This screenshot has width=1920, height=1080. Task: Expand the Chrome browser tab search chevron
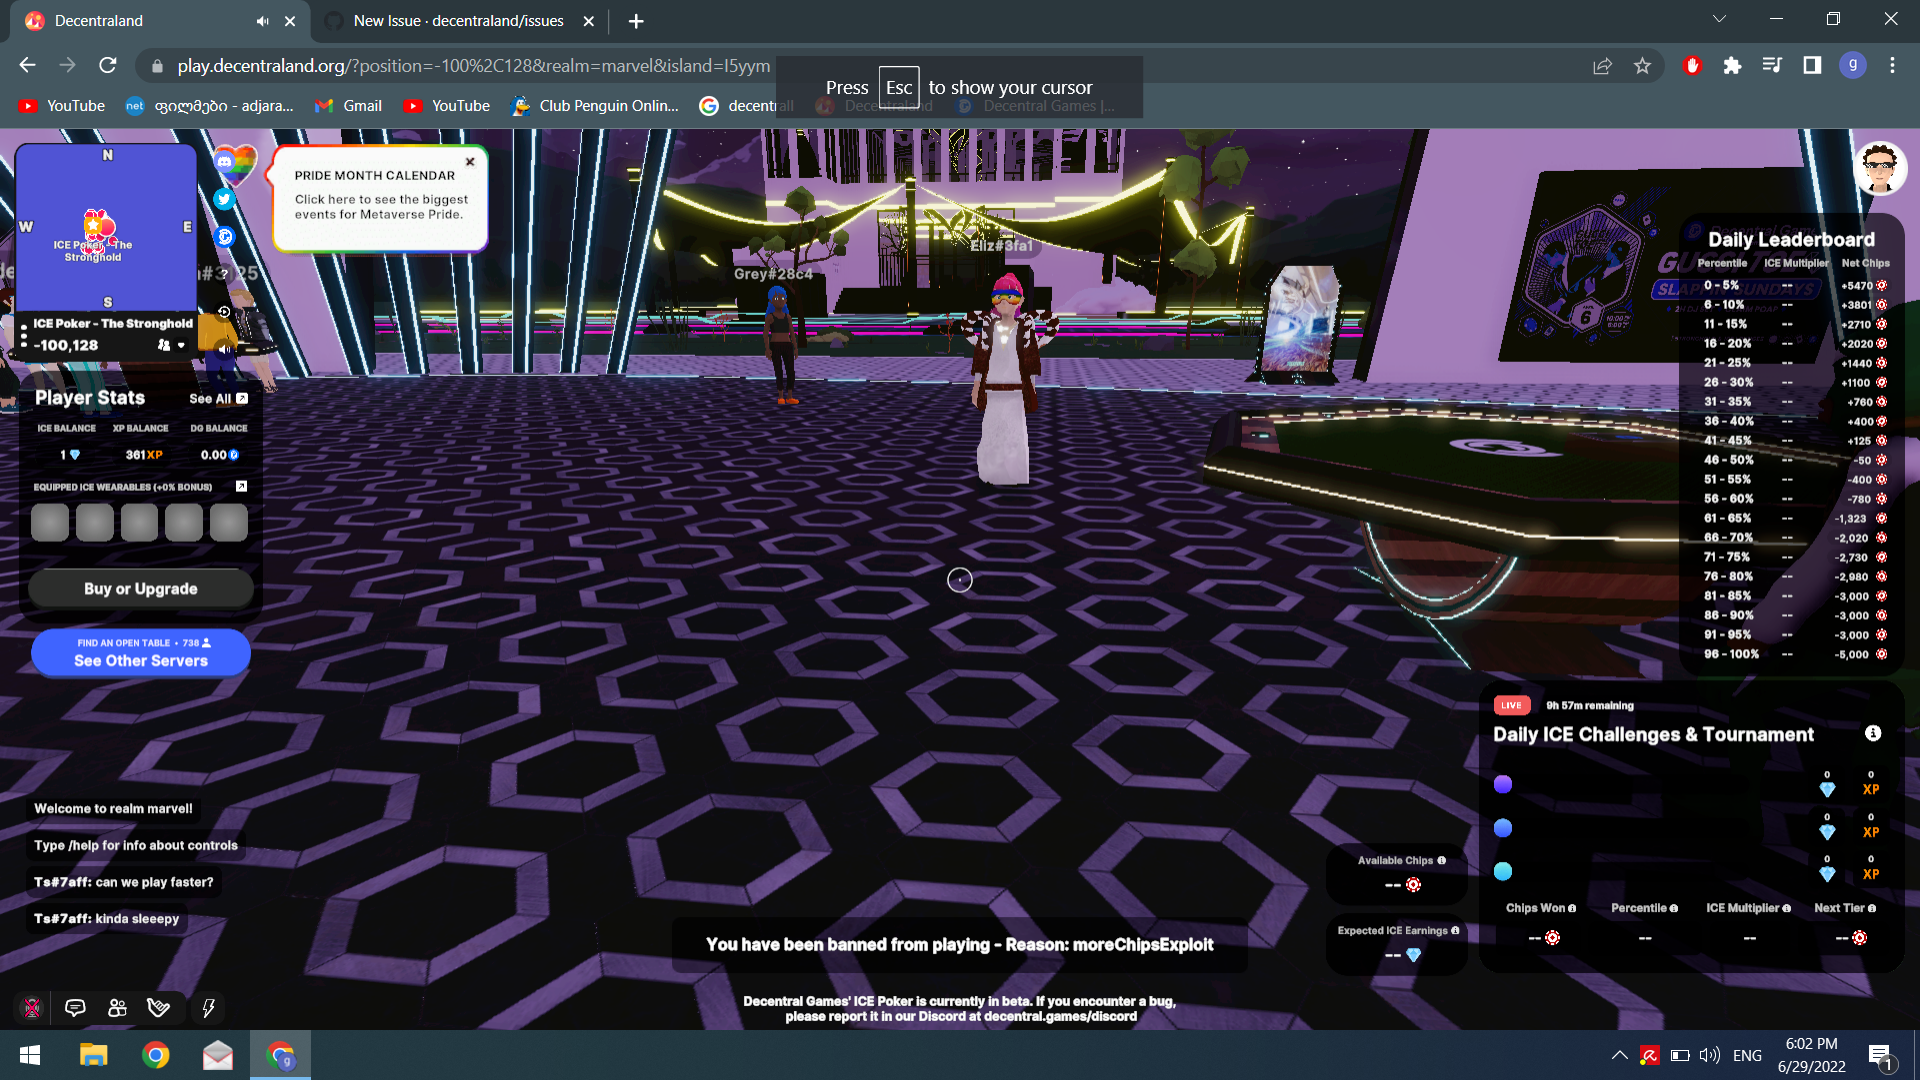1719,18
